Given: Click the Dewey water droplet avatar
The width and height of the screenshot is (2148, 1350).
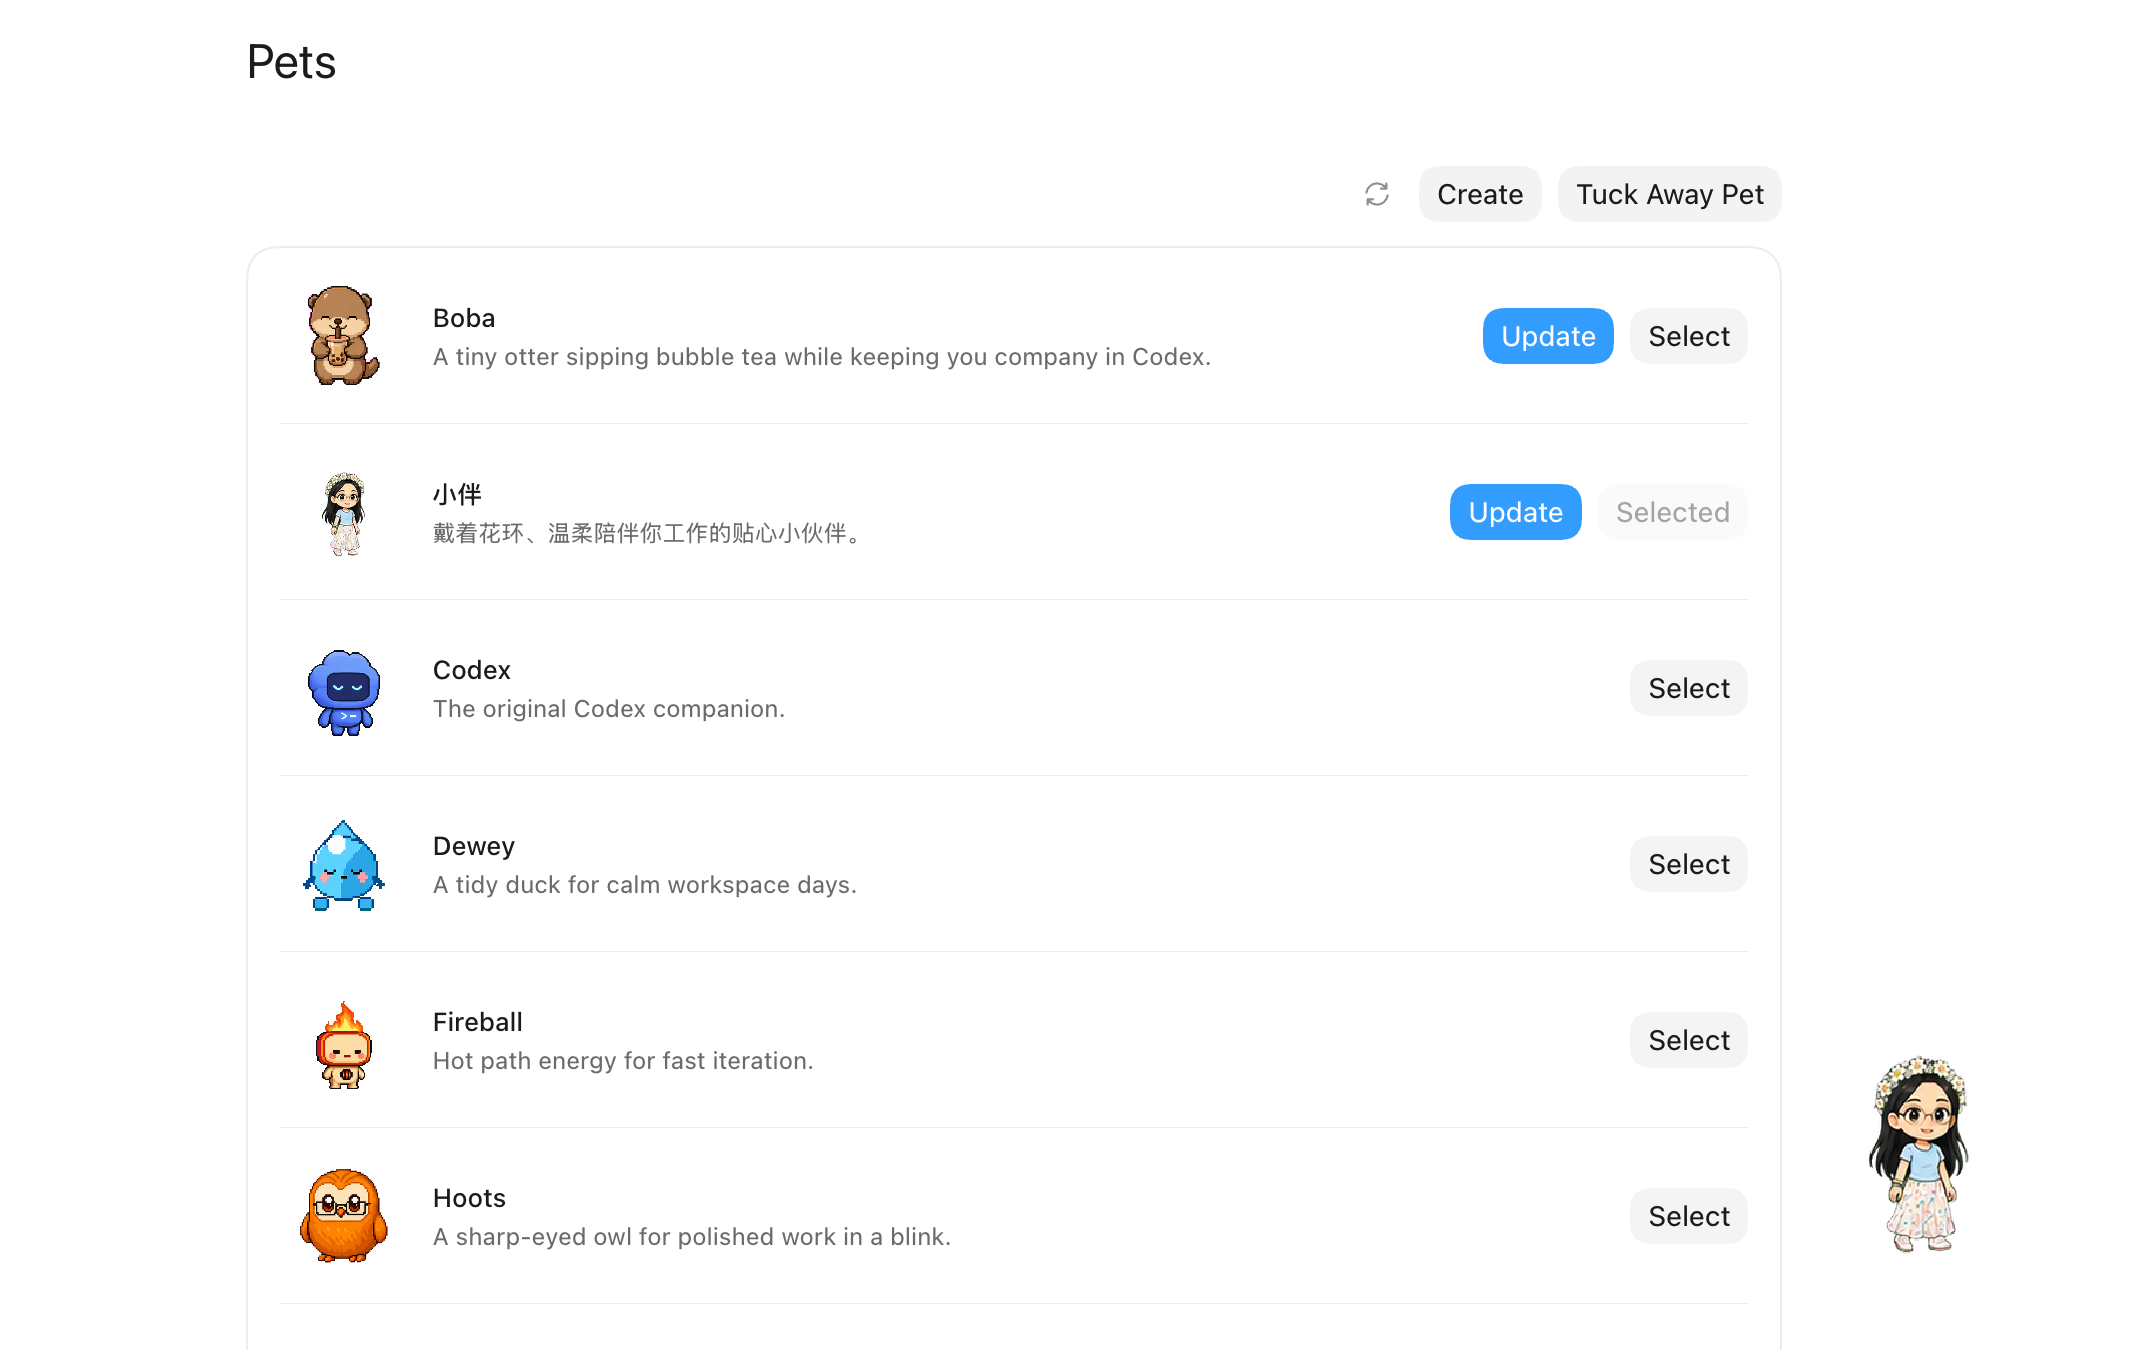Looking at the screenshot, I should (x=344, y=866).
